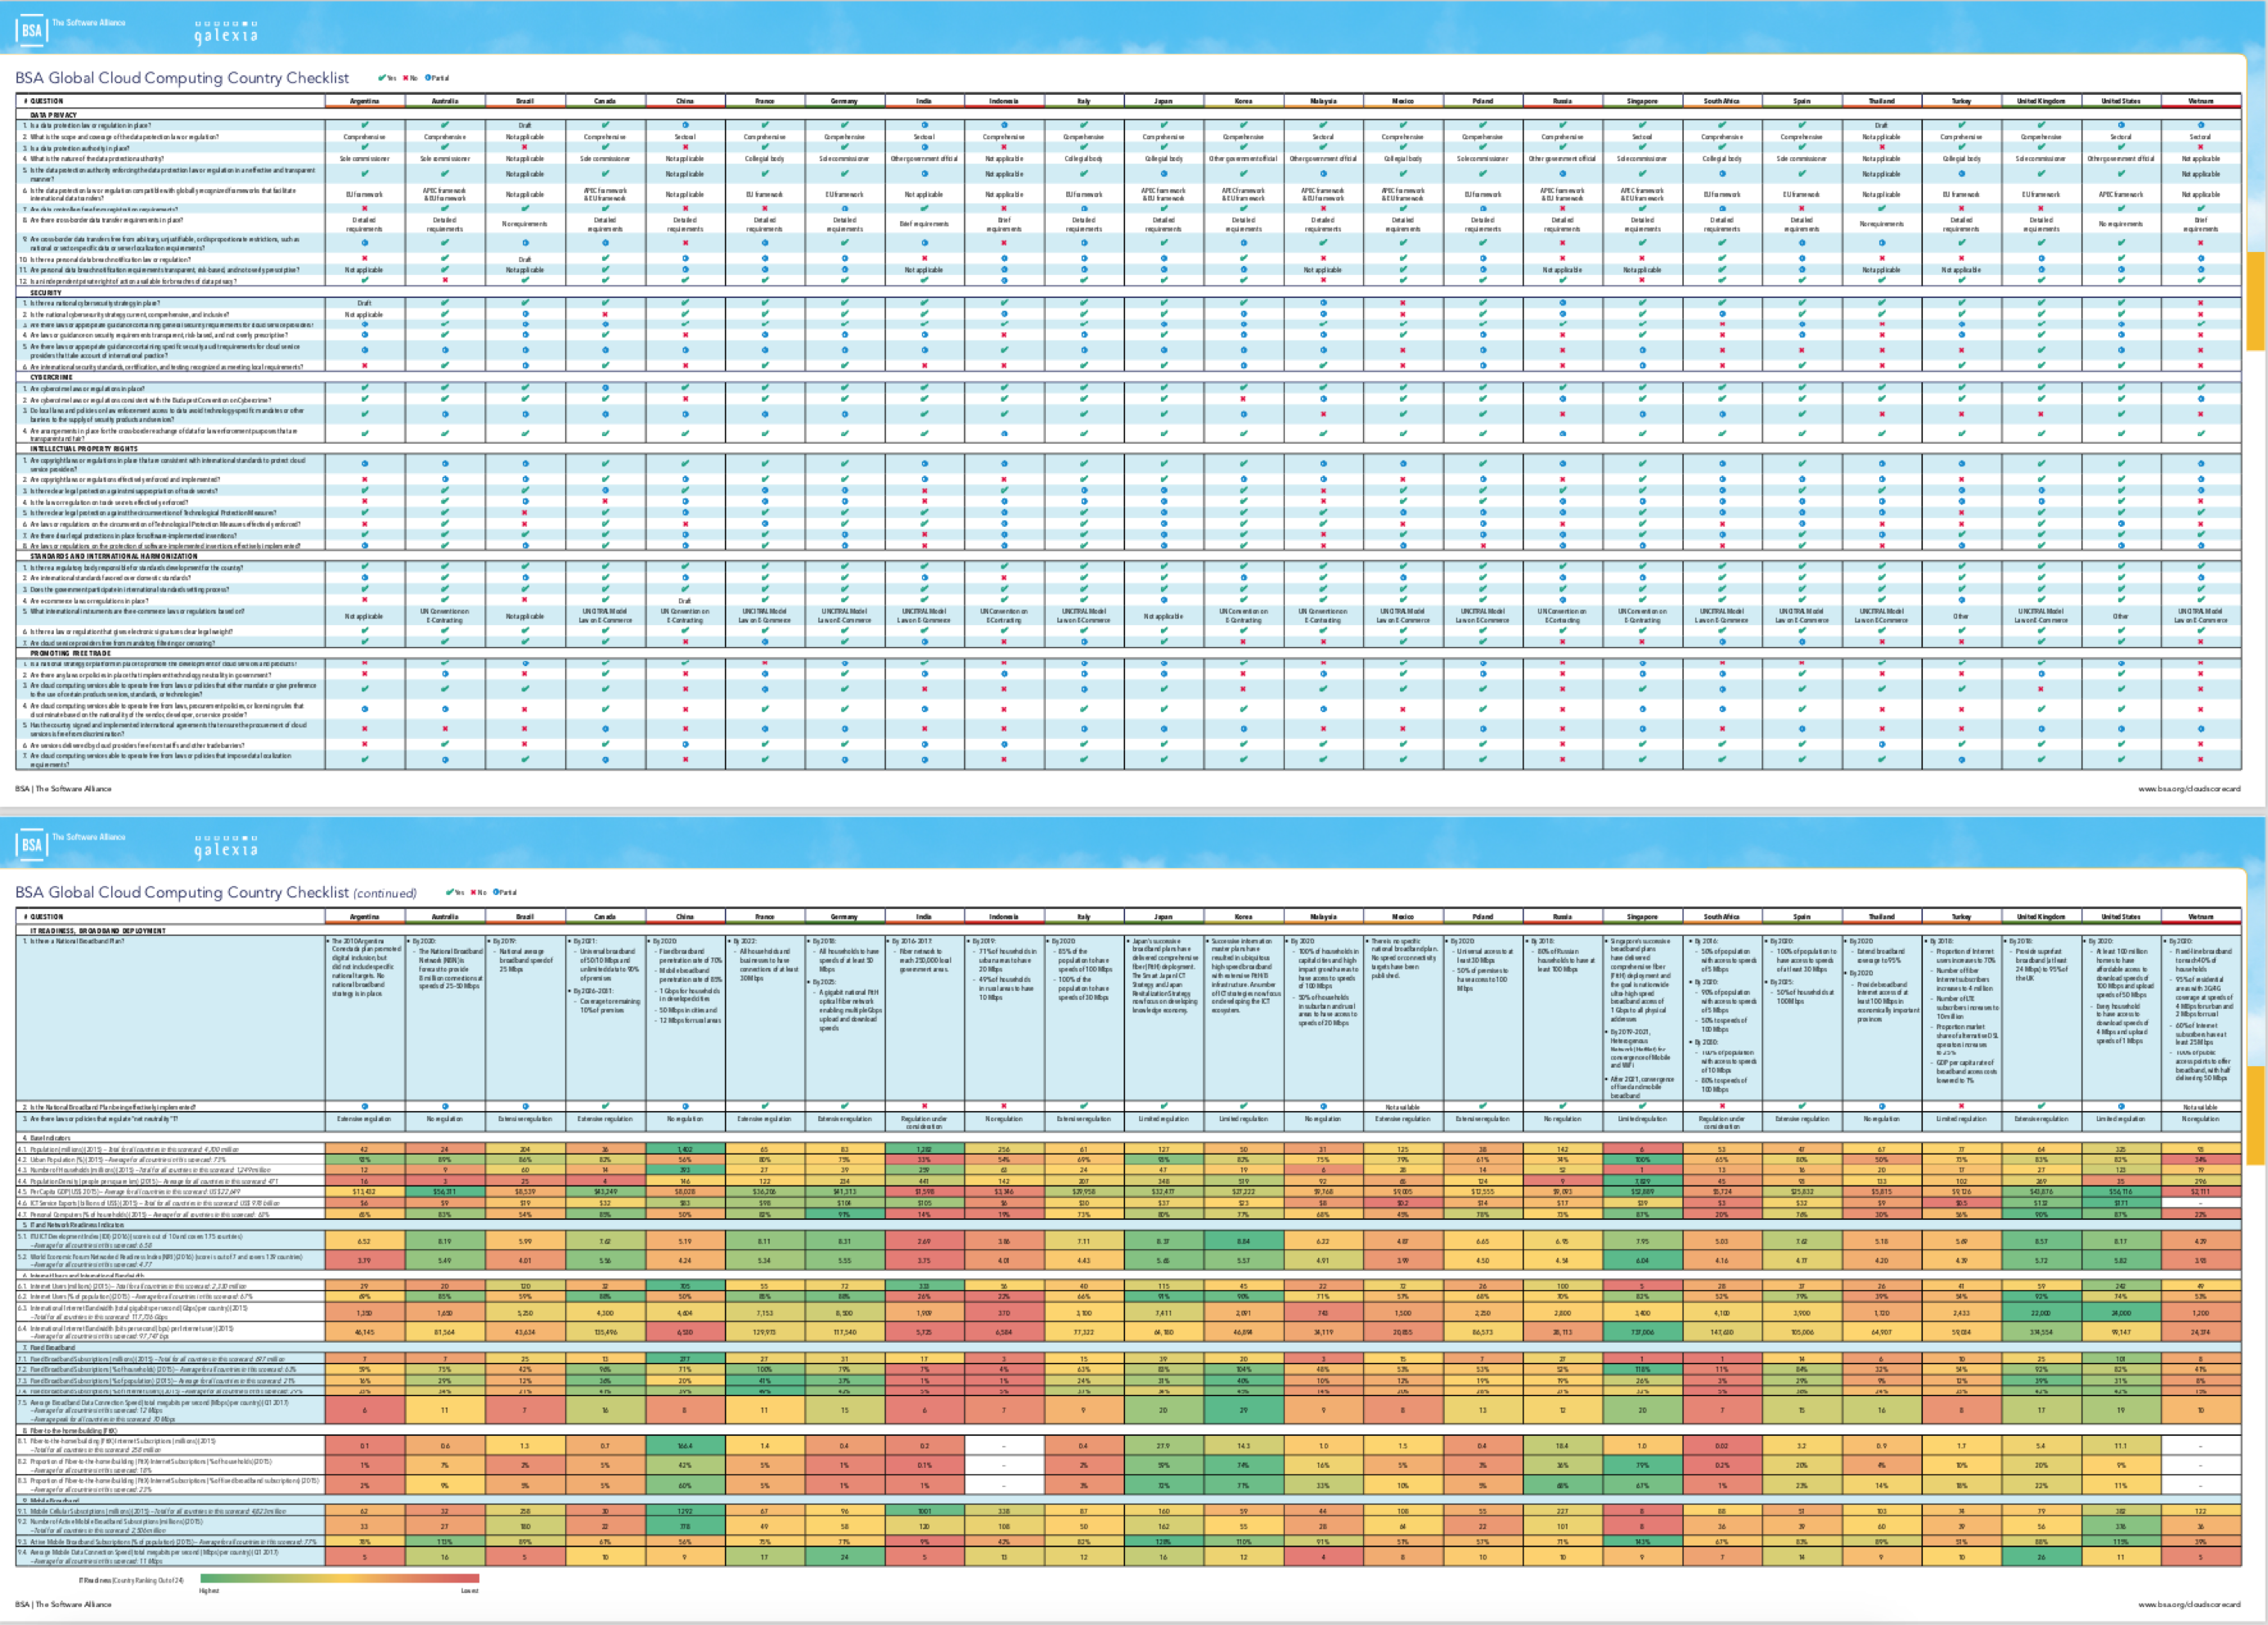
Task: Click China's partial circle for data protection law question
Action: [685, 126]
